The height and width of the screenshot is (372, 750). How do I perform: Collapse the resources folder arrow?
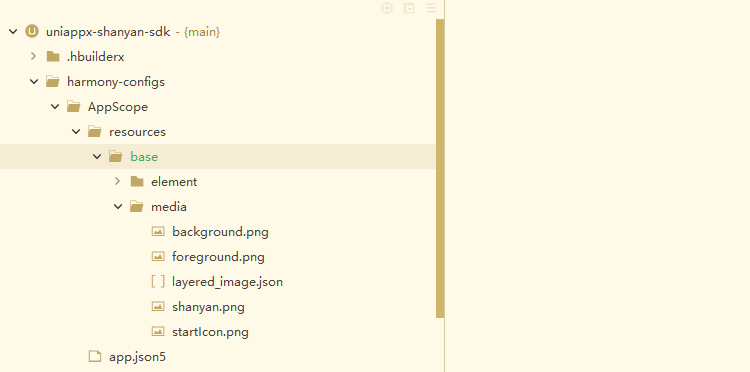coord(76,131)
